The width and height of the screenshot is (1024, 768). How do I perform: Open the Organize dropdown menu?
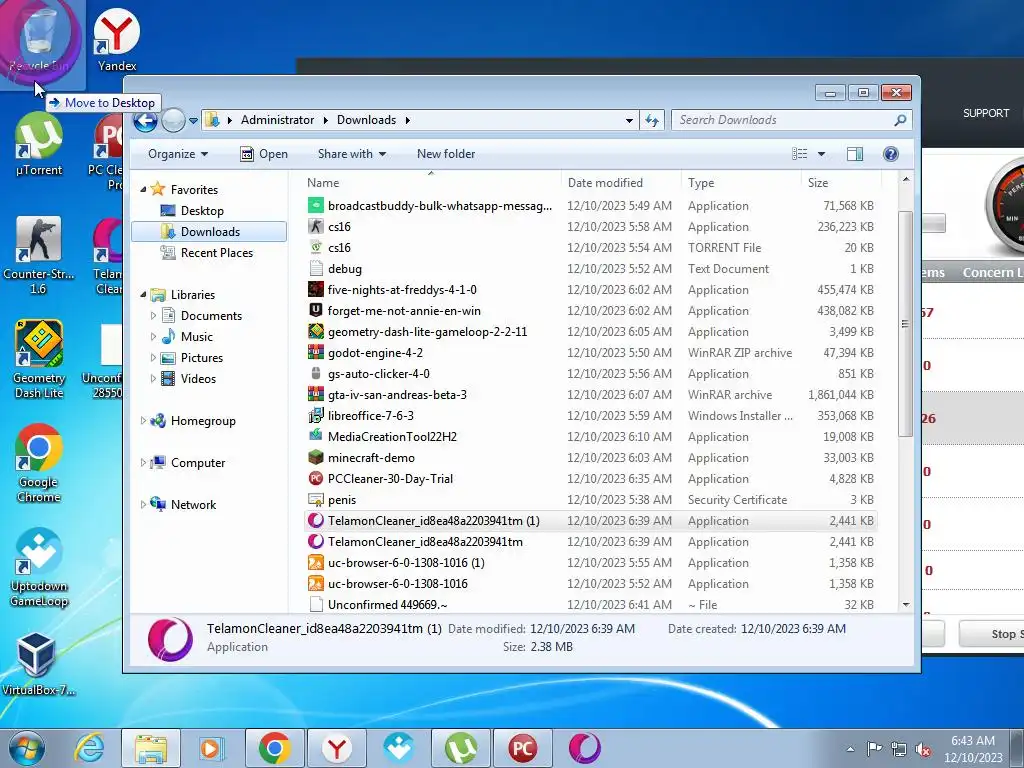click(x=178, y=154)
